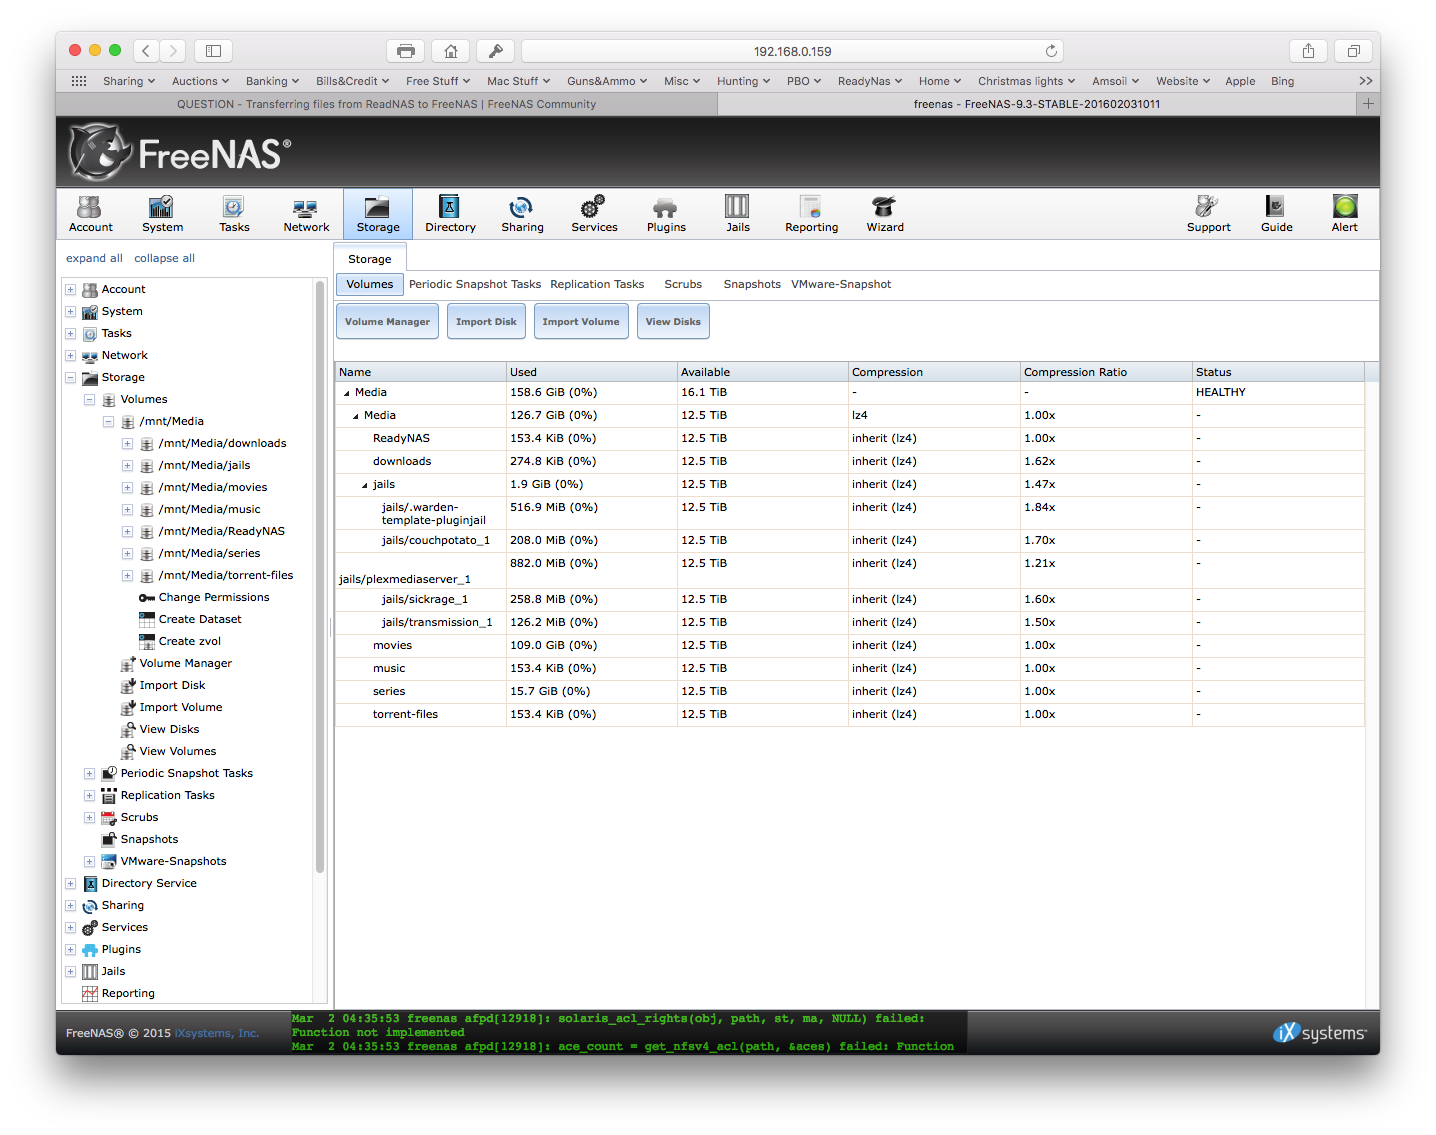Click the Safari home icon

pyautogui.click(x=451, y=51)
